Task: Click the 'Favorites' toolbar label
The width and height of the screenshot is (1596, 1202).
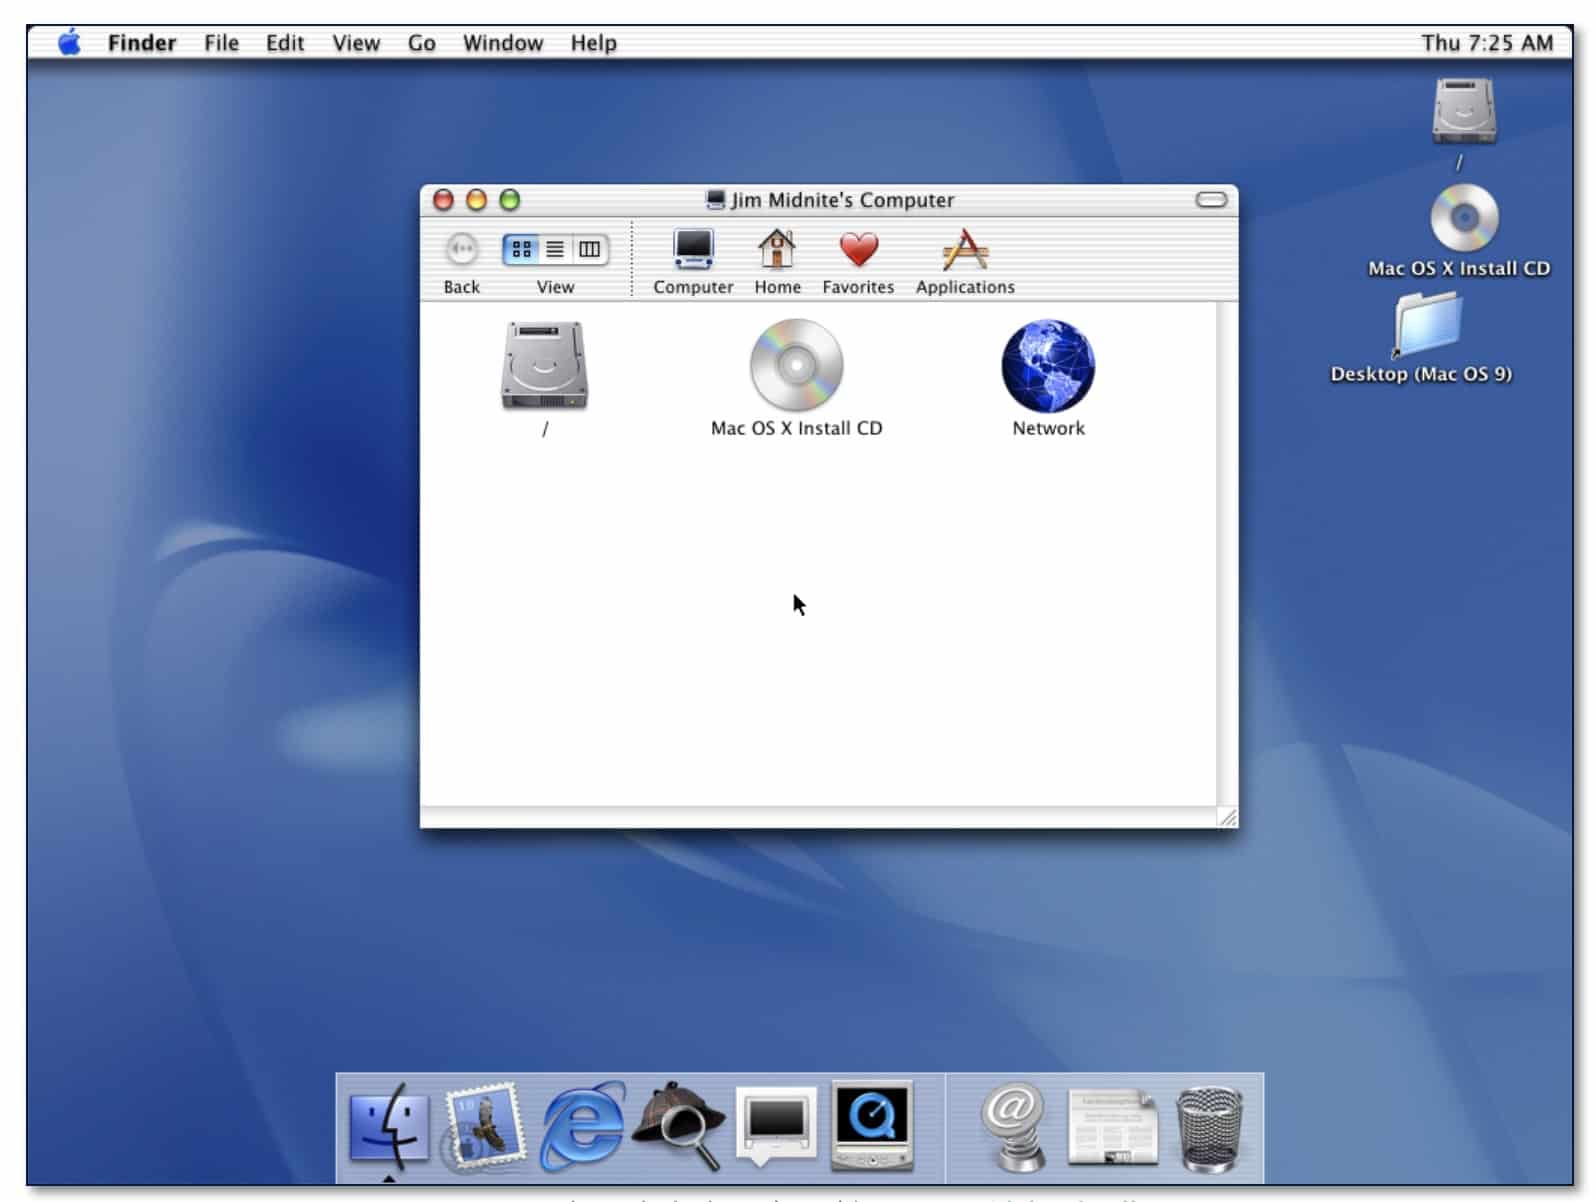Action: (858, 287)
